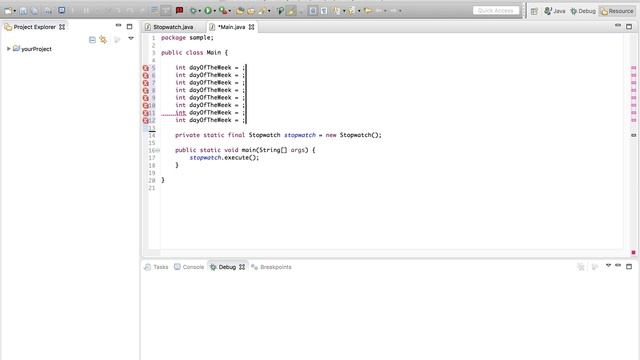Run the program with green Run button
The width and height of the screenshot is (640, 360).
point(208,11)
